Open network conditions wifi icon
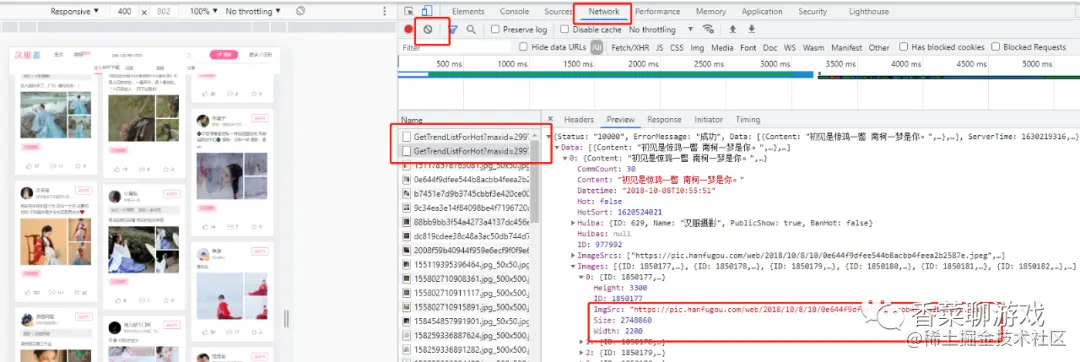 coord(708,30)
